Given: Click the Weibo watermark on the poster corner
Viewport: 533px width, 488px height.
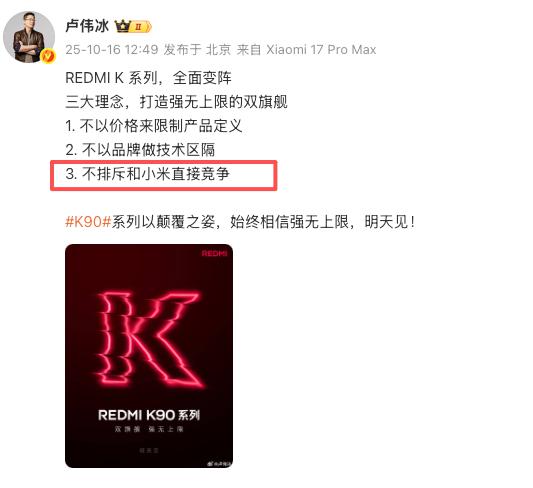Looking at the screenshot, I should point(219,464).
